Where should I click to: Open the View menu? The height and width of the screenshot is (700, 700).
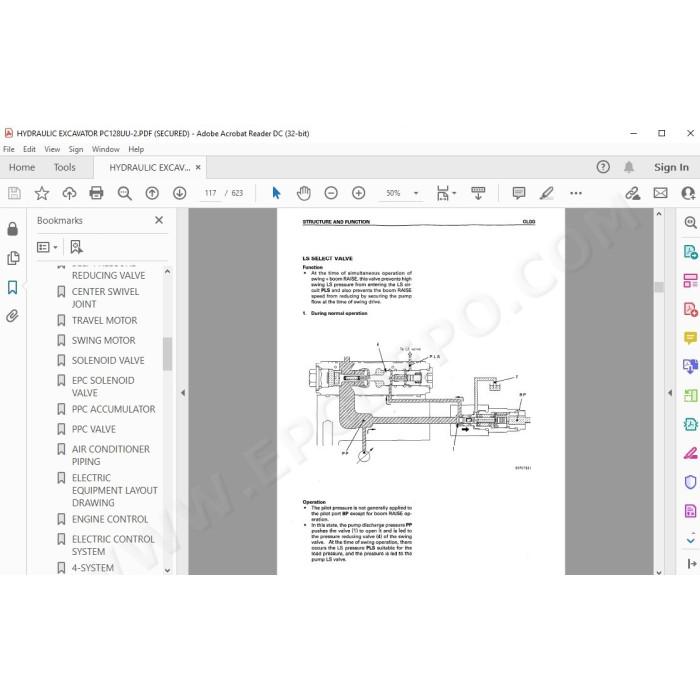(52, 149)
